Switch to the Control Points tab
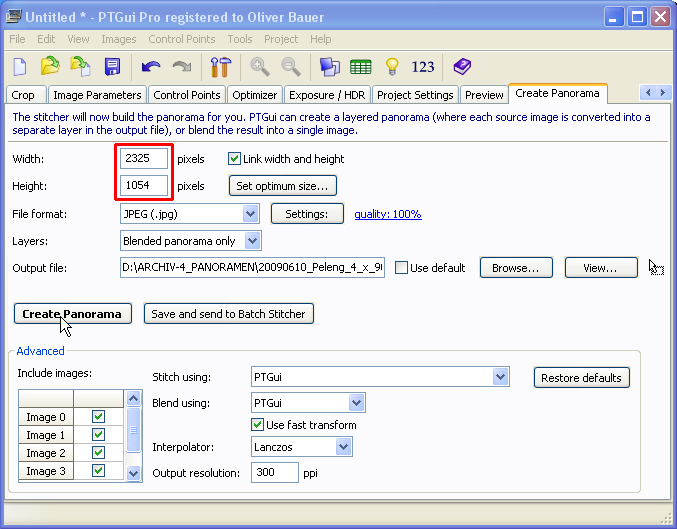The image size is (677, 529). pyautogui.click(x=186, y=95)
